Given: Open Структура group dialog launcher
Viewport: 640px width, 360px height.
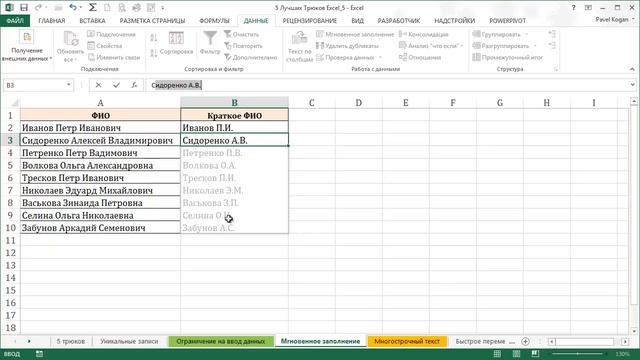Looking at the screenshot, I should click(556, 69).
